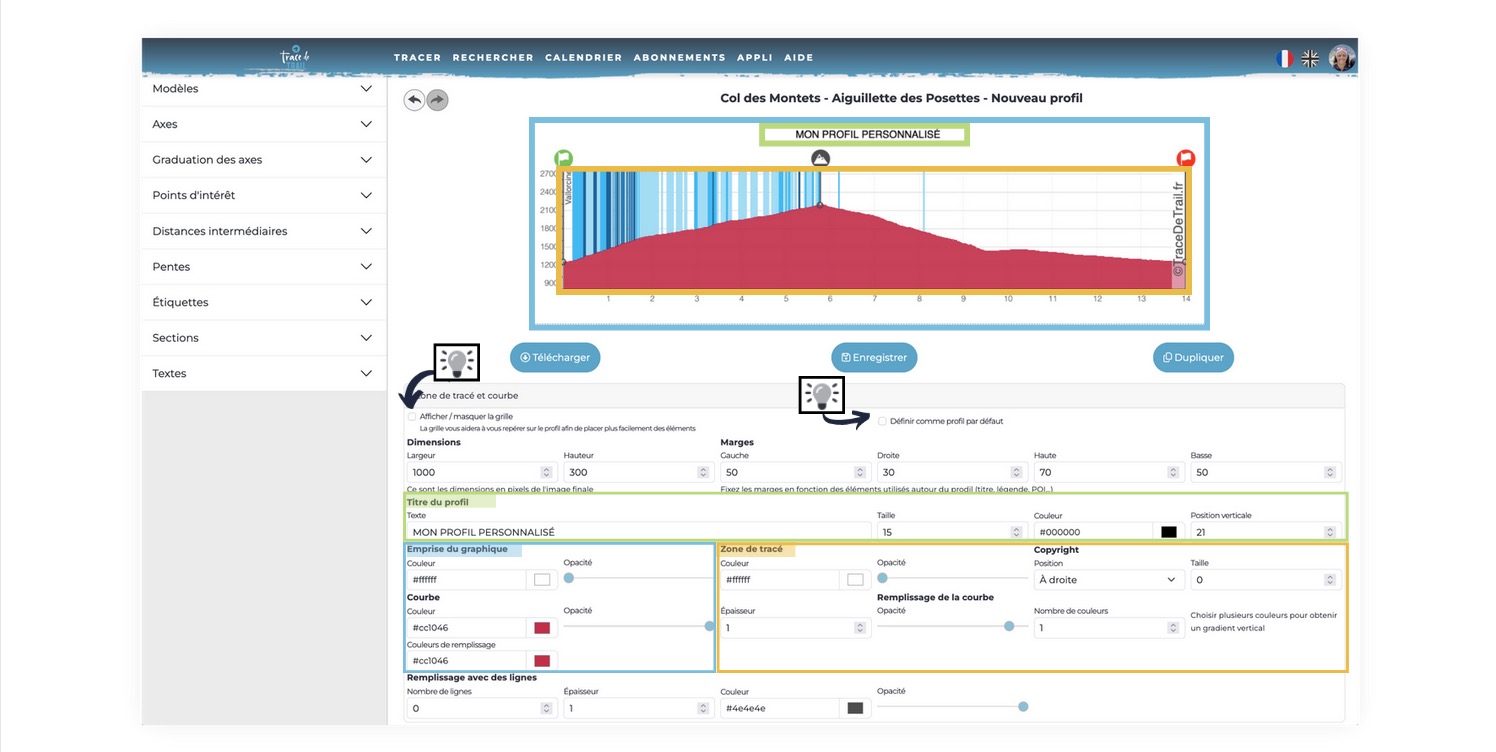1496x752 pixels.
Task: Switch language with the UK flag icon
Action: pyautogui.click(x=1310, y=58)
